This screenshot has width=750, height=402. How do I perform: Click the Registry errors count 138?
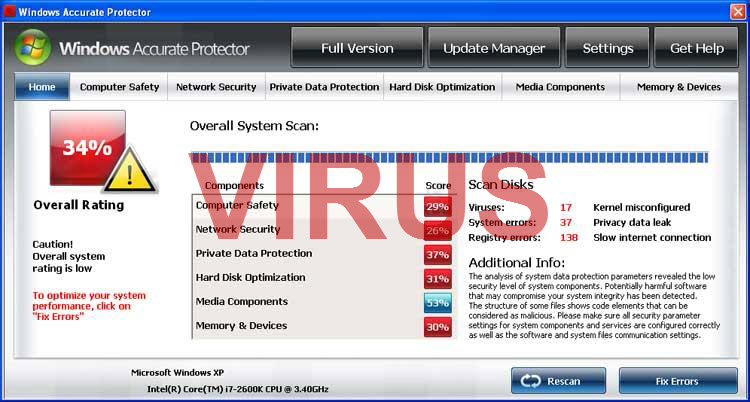569,238
